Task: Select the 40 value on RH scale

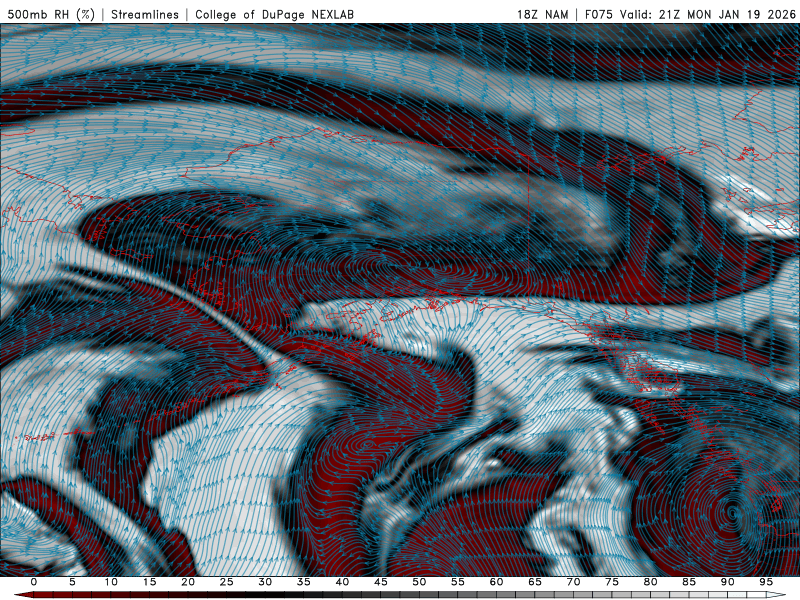Action: point(342,582)
